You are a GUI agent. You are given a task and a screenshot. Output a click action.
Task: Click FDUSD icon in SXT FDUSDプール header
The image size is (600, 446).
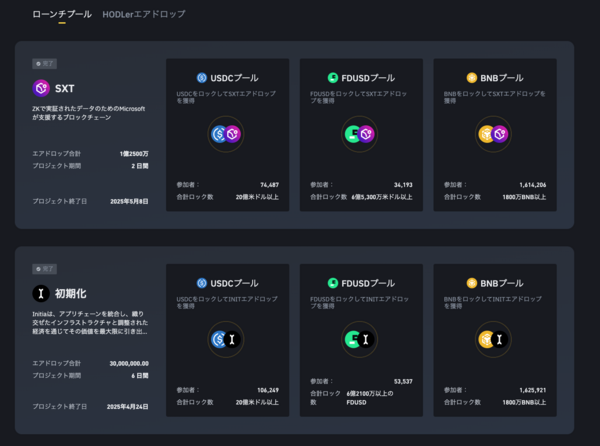tap(333, 77)
